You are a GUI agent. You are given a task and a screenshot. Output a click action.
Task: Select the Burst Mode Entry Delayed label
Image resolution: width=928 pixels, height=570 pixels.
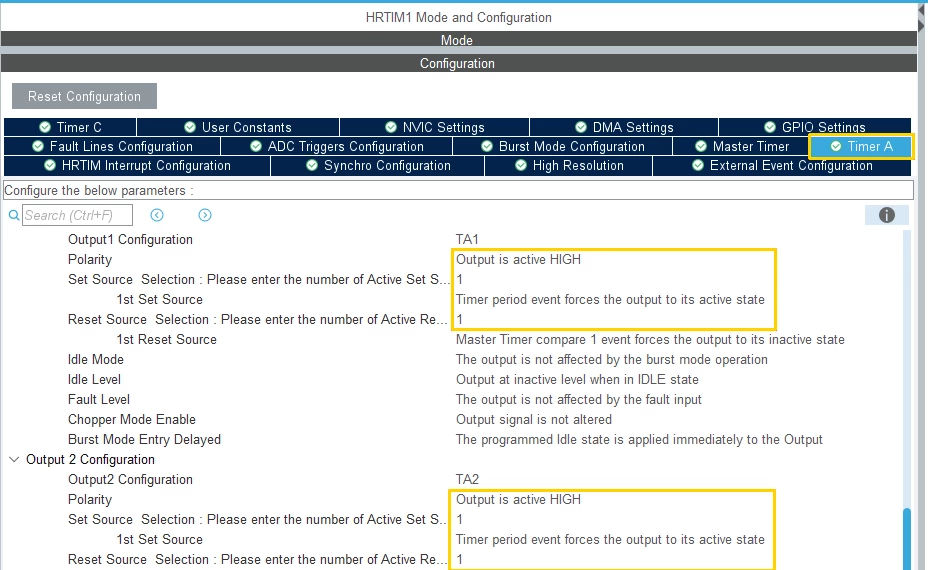point(144,440)
